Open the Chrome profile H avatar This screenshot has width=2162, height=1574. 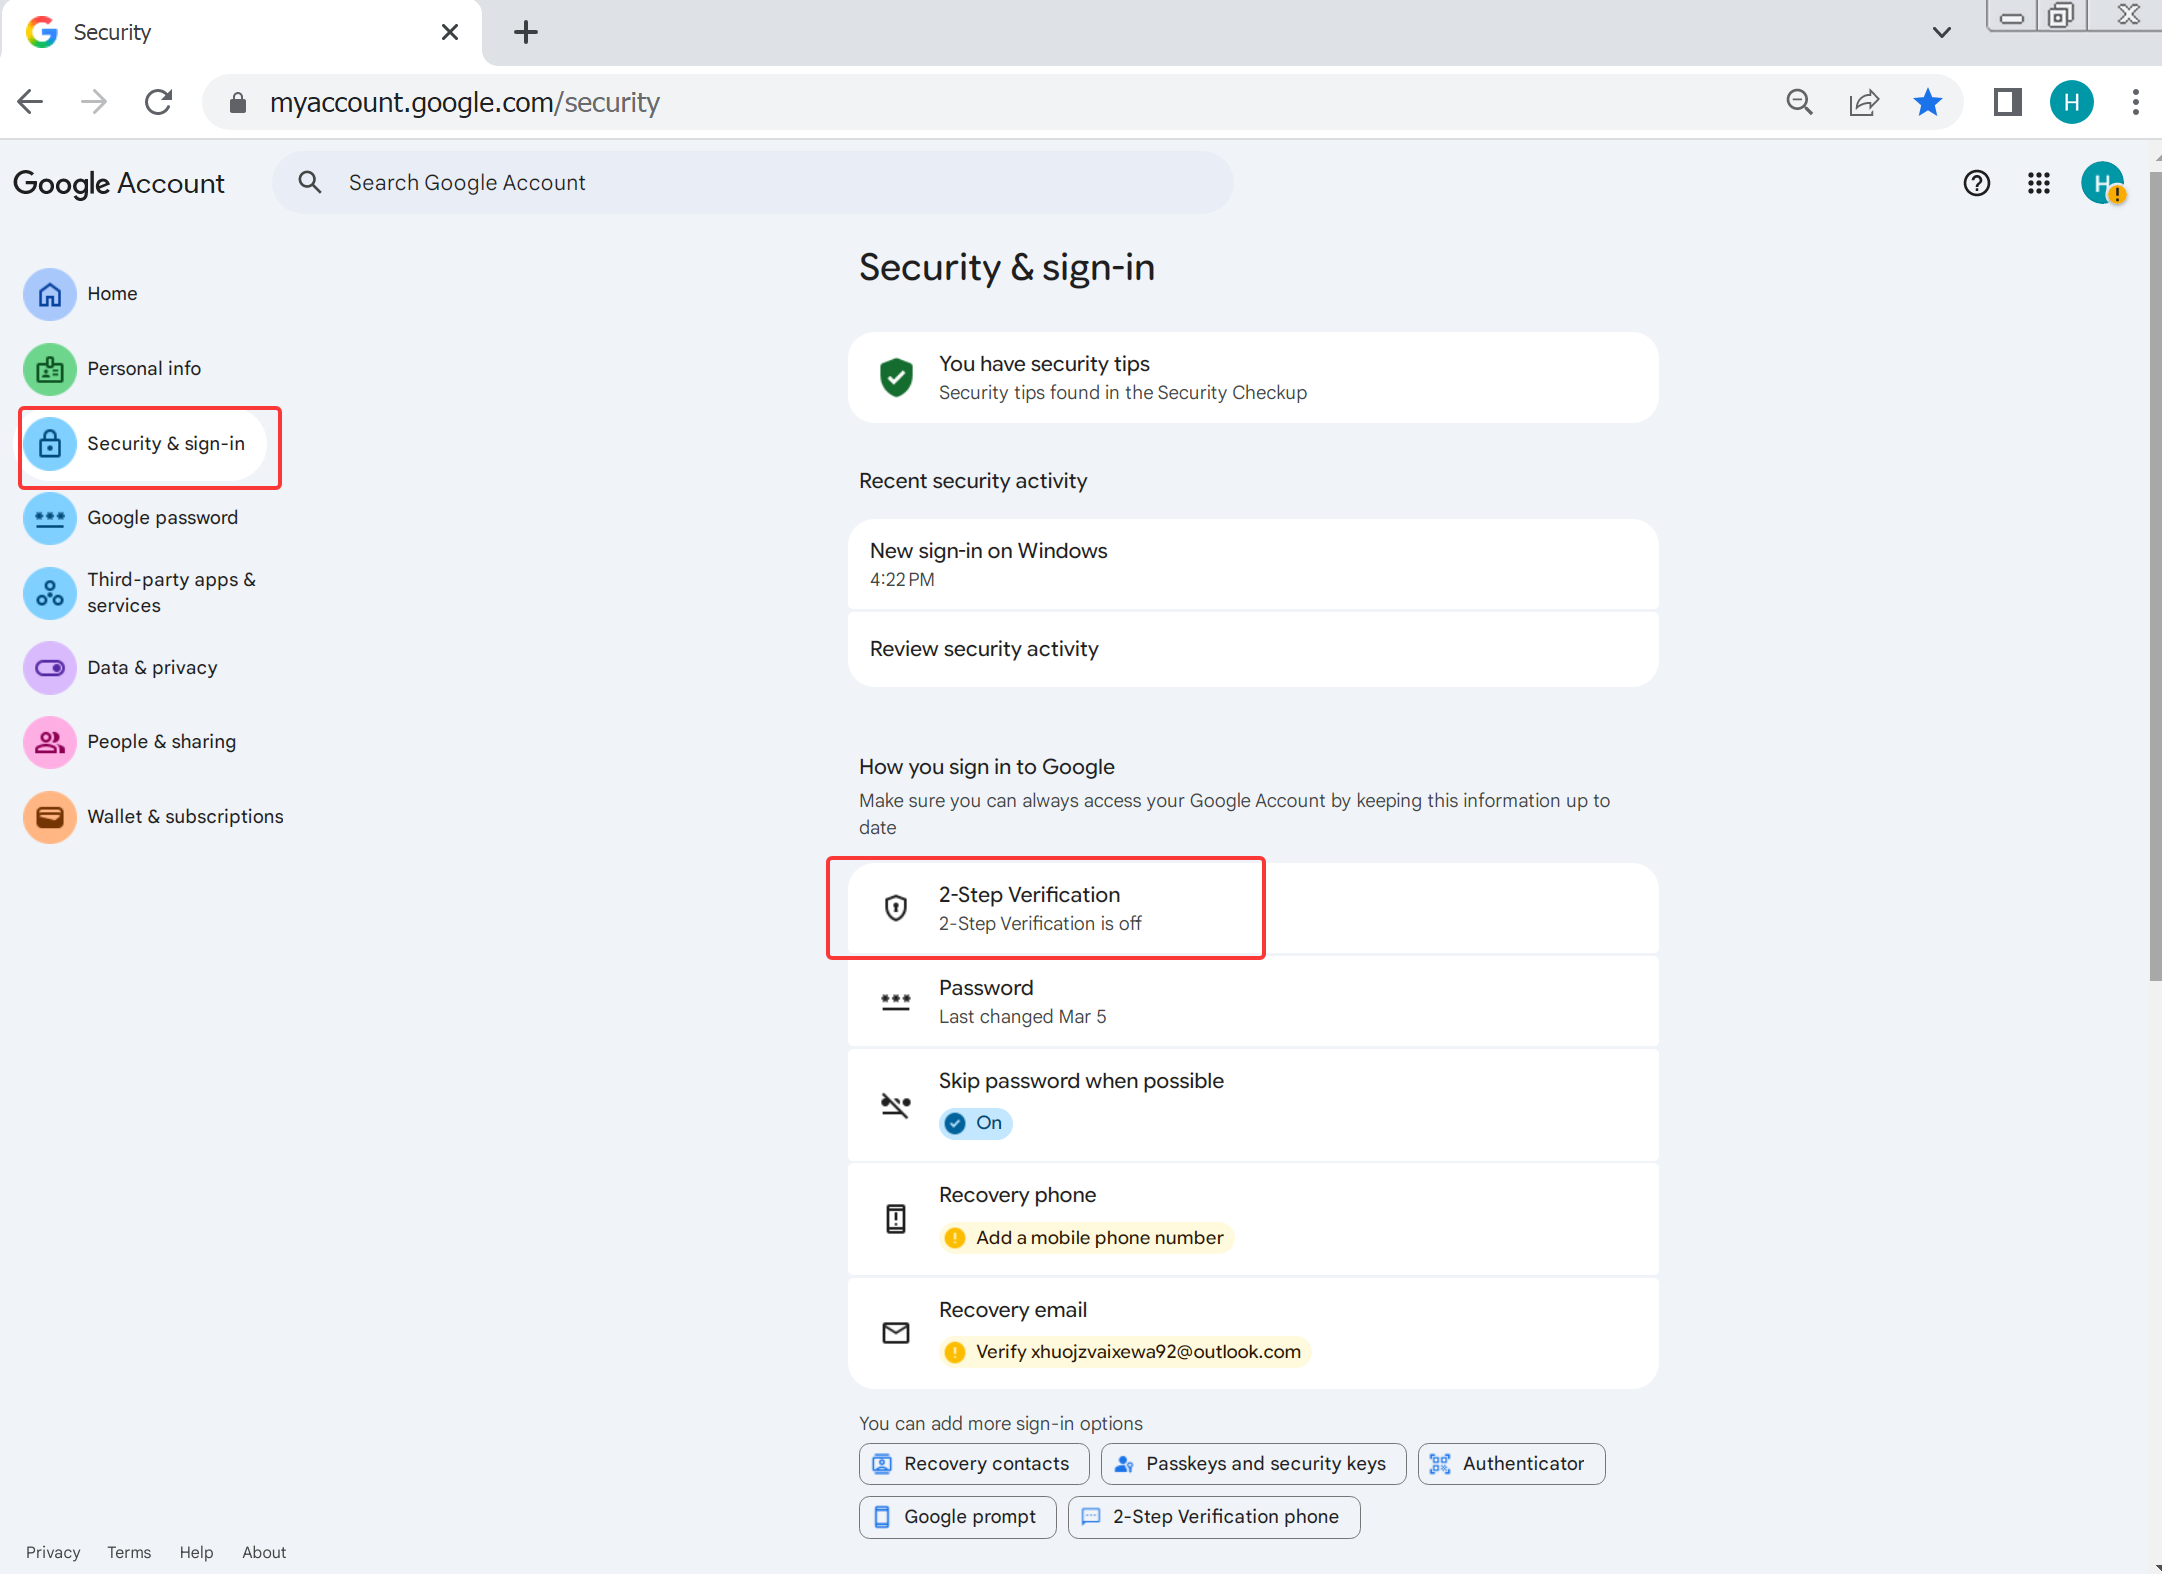2071,102
